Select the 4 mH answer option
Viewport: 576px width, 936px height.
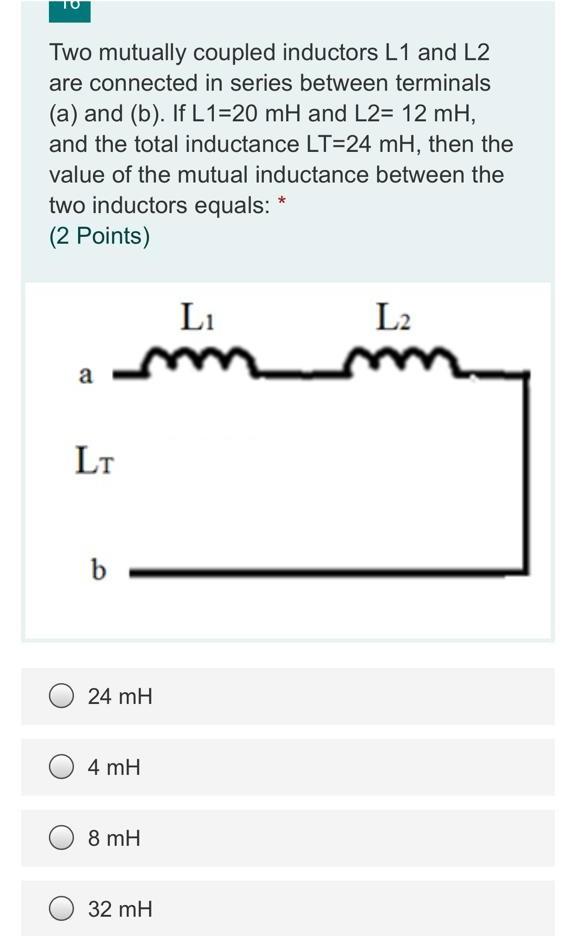point(62,765)
